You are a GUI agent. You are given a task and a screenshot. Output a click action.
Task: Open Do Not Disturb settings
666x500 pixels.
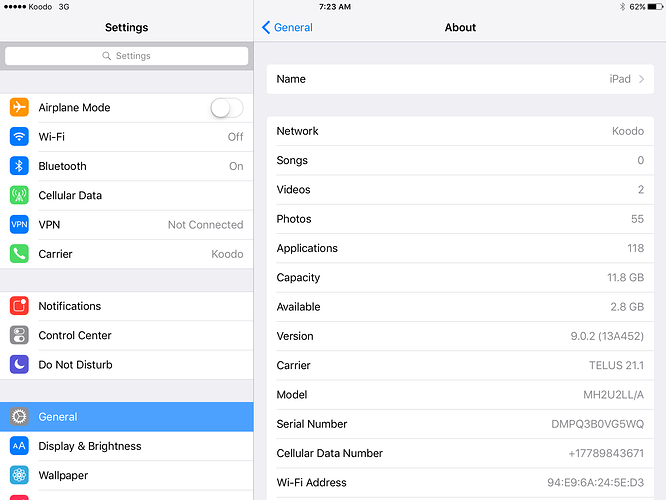coord(127,365)
